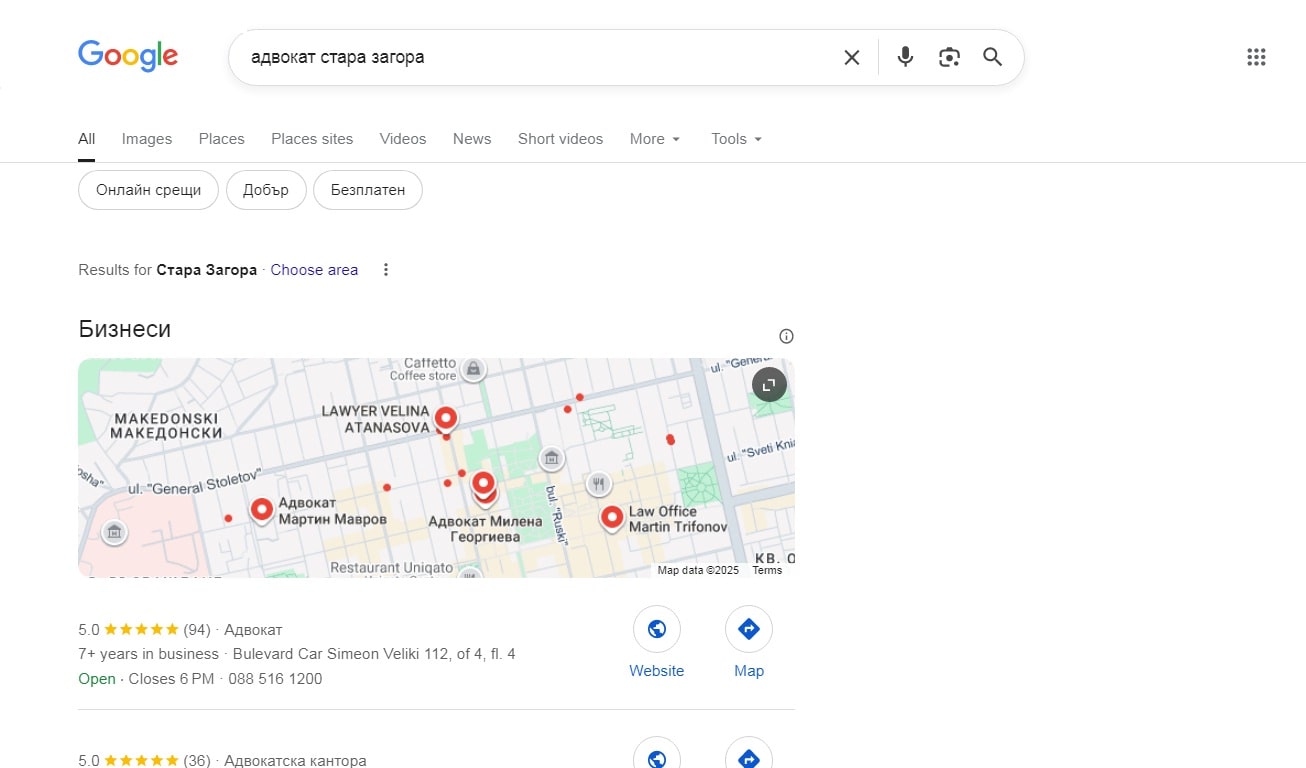This screenshot has width=1306, height=768.
Task: Open website globe for Адвокатска кантора listing
Action: point(657,753)
